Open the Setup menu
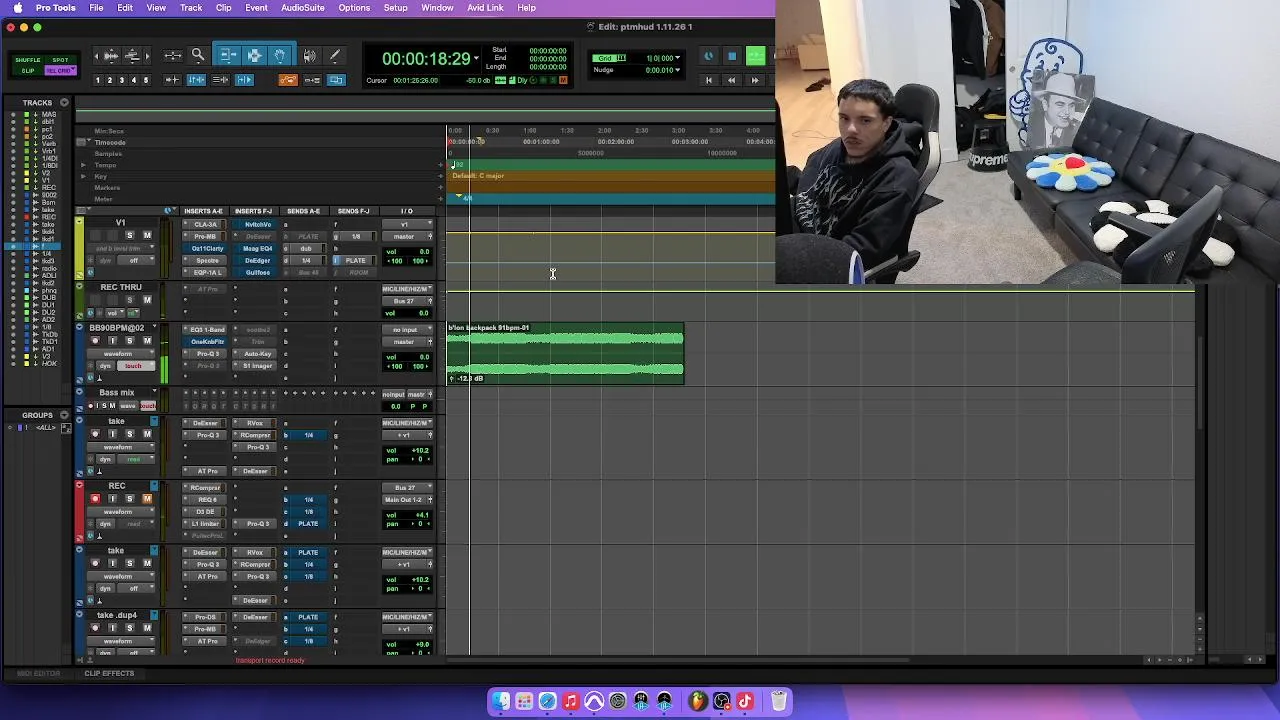The image size is (1280, 720). 396,8
